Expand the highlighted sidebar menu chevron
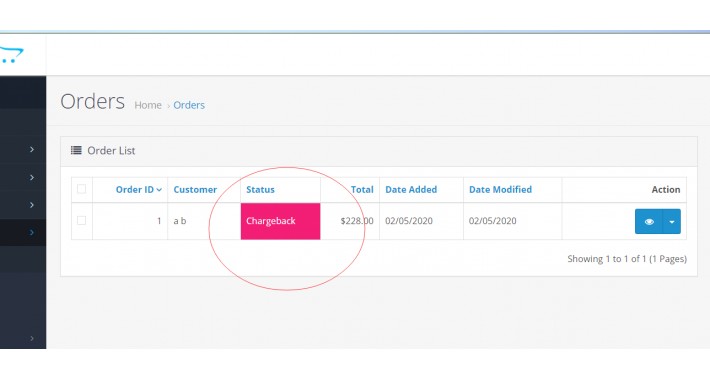This screenshot has height=380, width=710. pyautogui.click(x=32, y=232)
